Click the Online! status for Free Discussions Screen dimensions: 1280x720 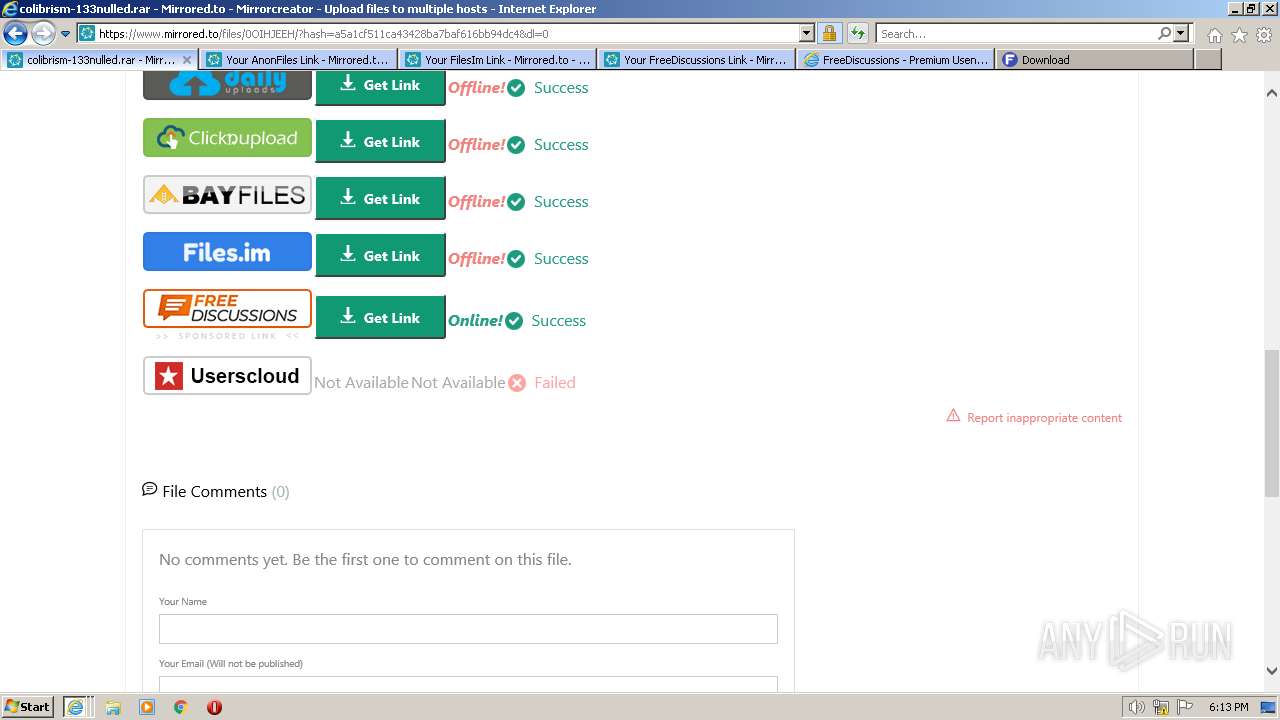pyautogui.click(x=475, y=320)
